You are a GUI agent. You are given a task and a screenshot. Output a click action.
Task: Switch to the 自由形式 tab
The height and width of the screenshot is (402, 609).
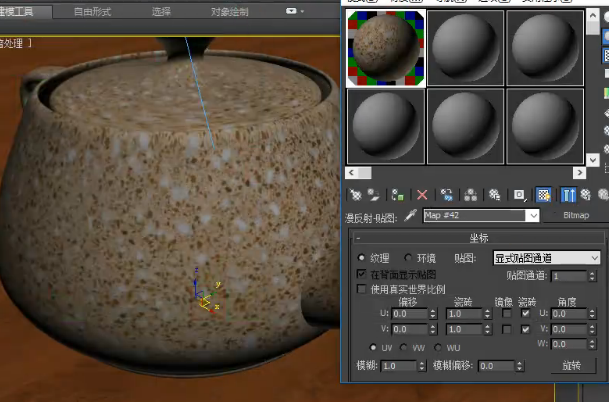pyautogui.click(x=92, y=12)
